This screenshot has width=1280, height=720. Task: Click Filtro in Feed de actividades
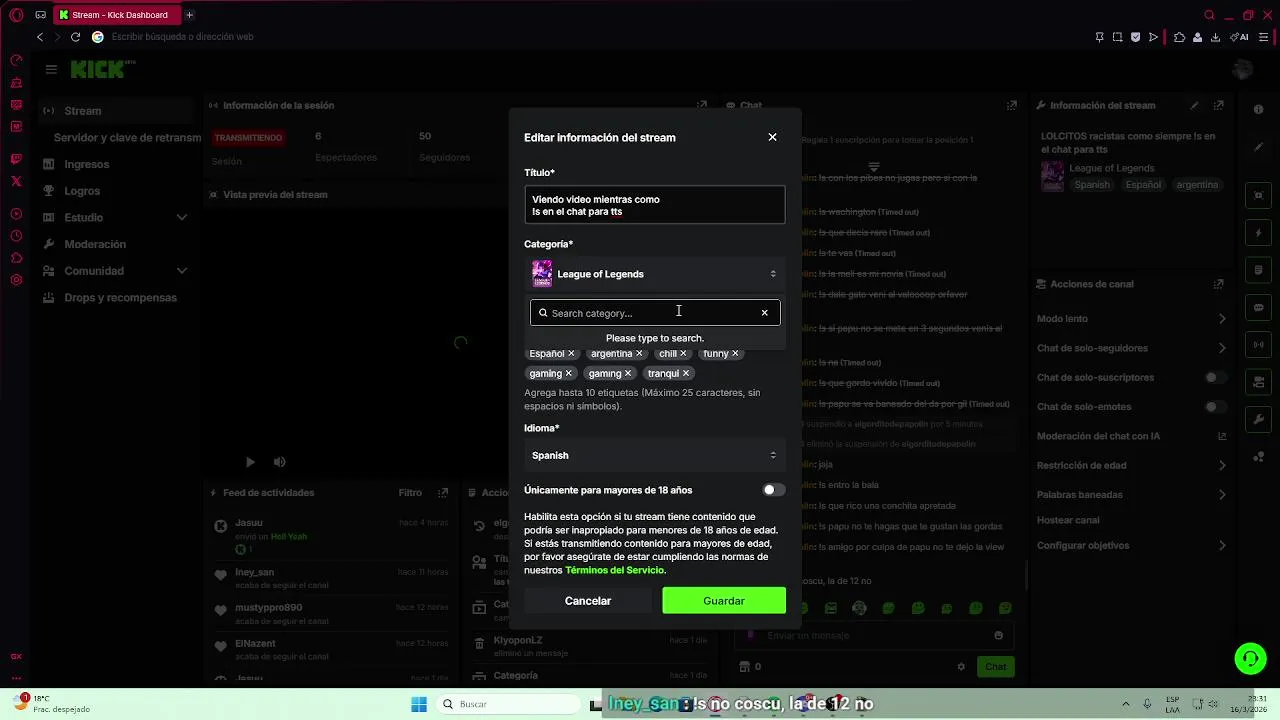tap(410, 493)
